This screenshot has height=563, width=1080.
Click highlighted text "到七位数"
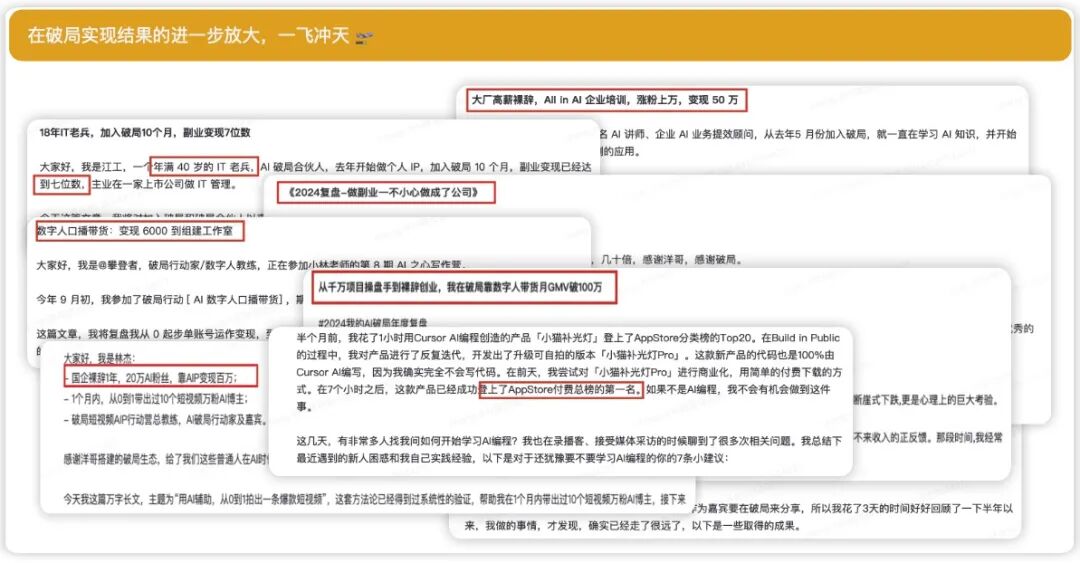tap(61, 184)
